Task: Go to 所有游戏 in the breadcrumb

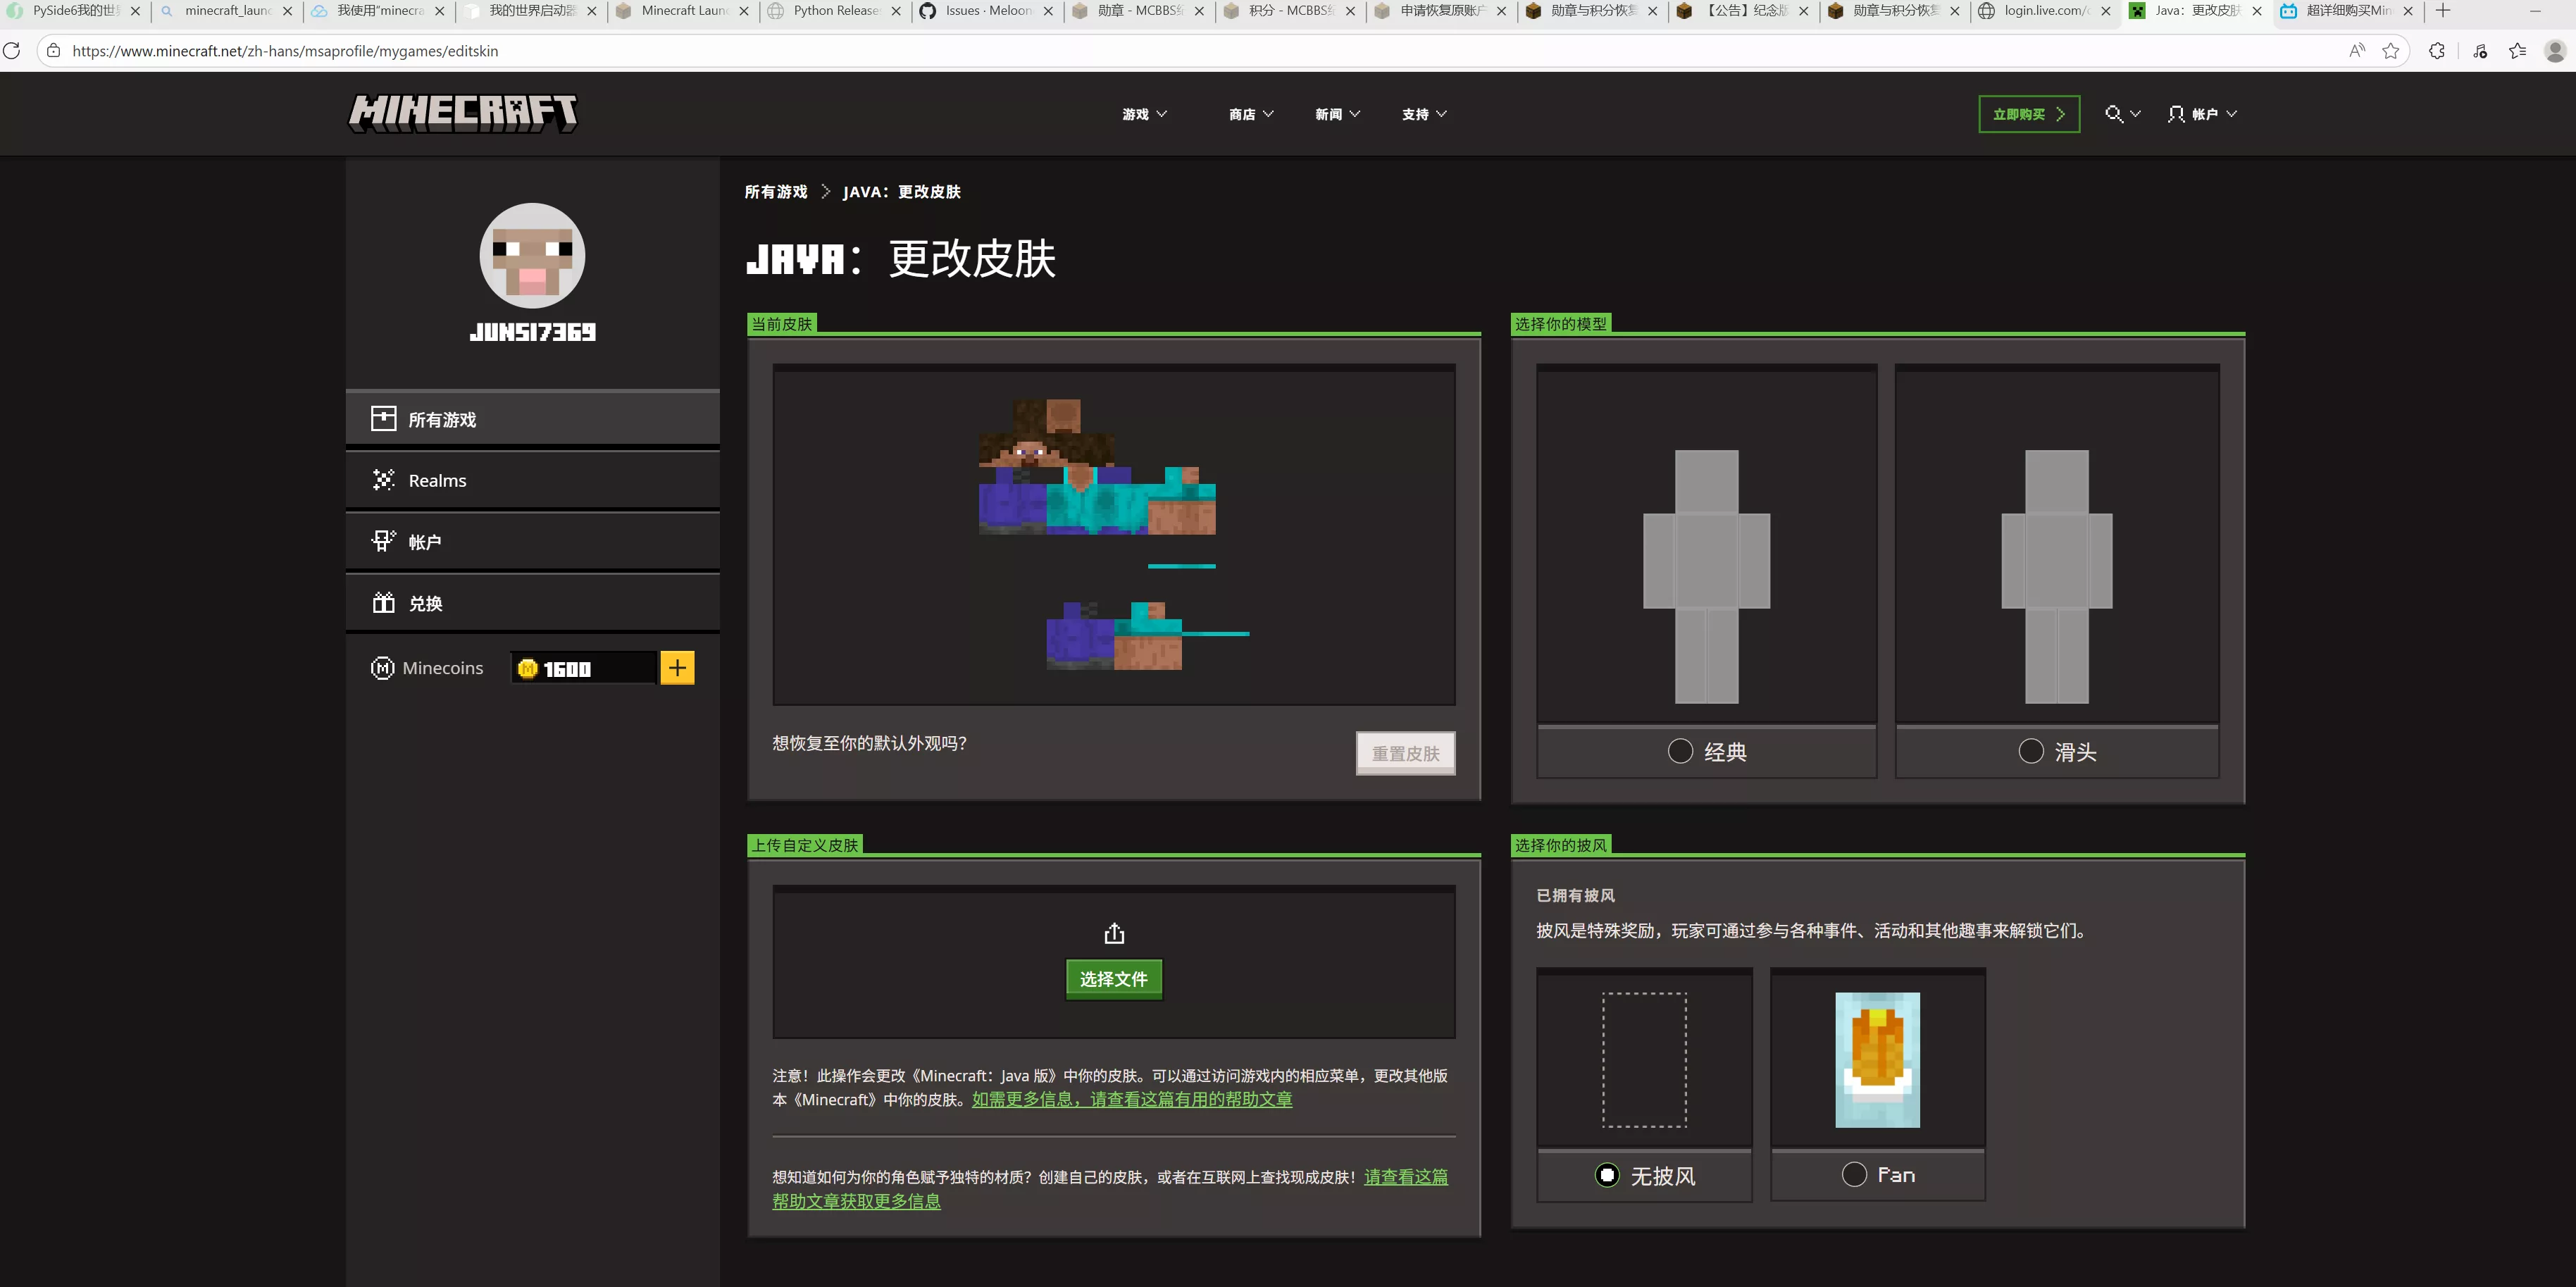Action: point(776,191)
